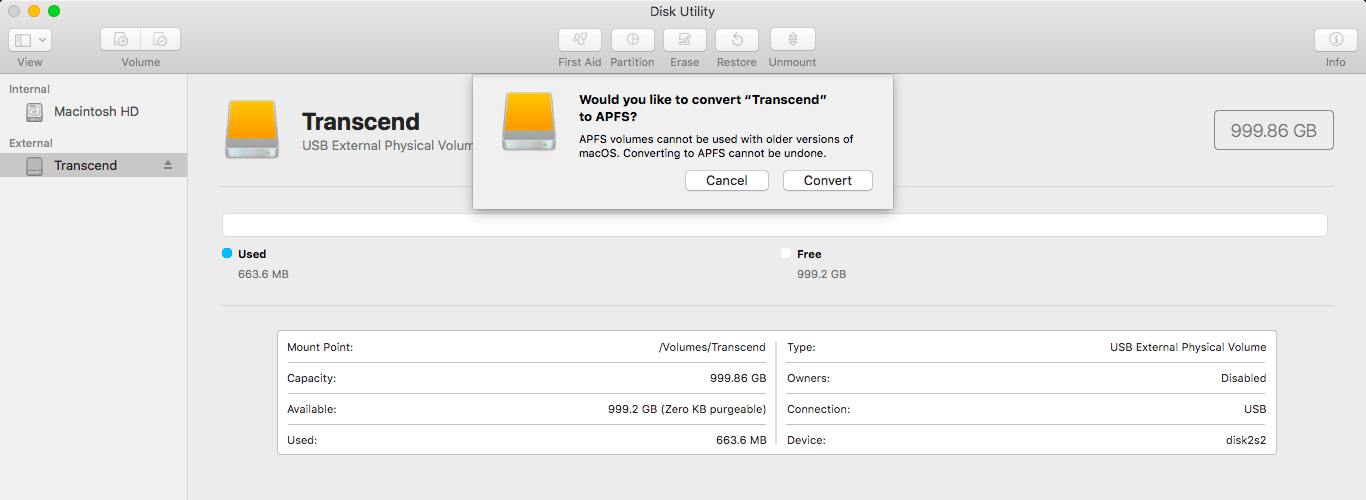Click the 999.2 GB value under Free legend

click(821, 274)
